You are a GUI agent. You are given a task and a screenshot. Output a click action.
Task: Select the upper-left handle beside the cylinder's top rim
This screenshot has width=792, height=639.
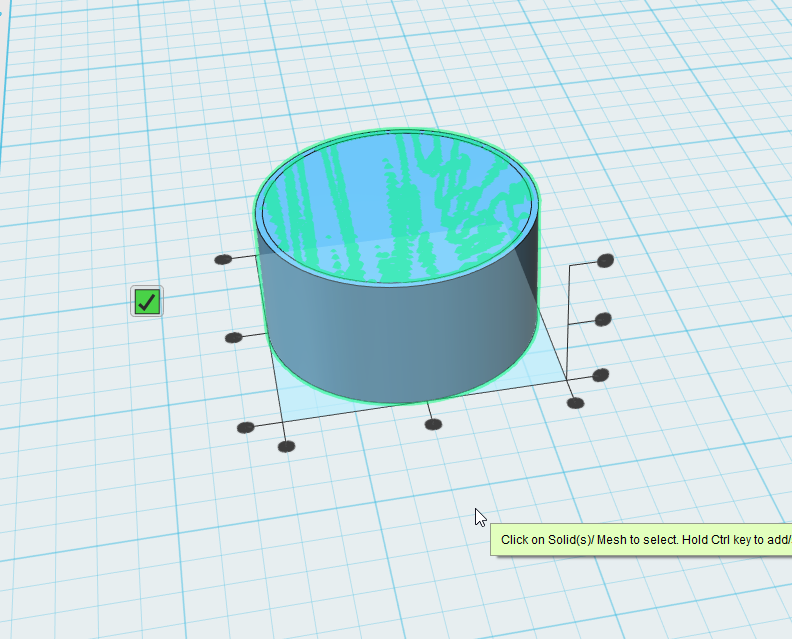click(223, 260)
